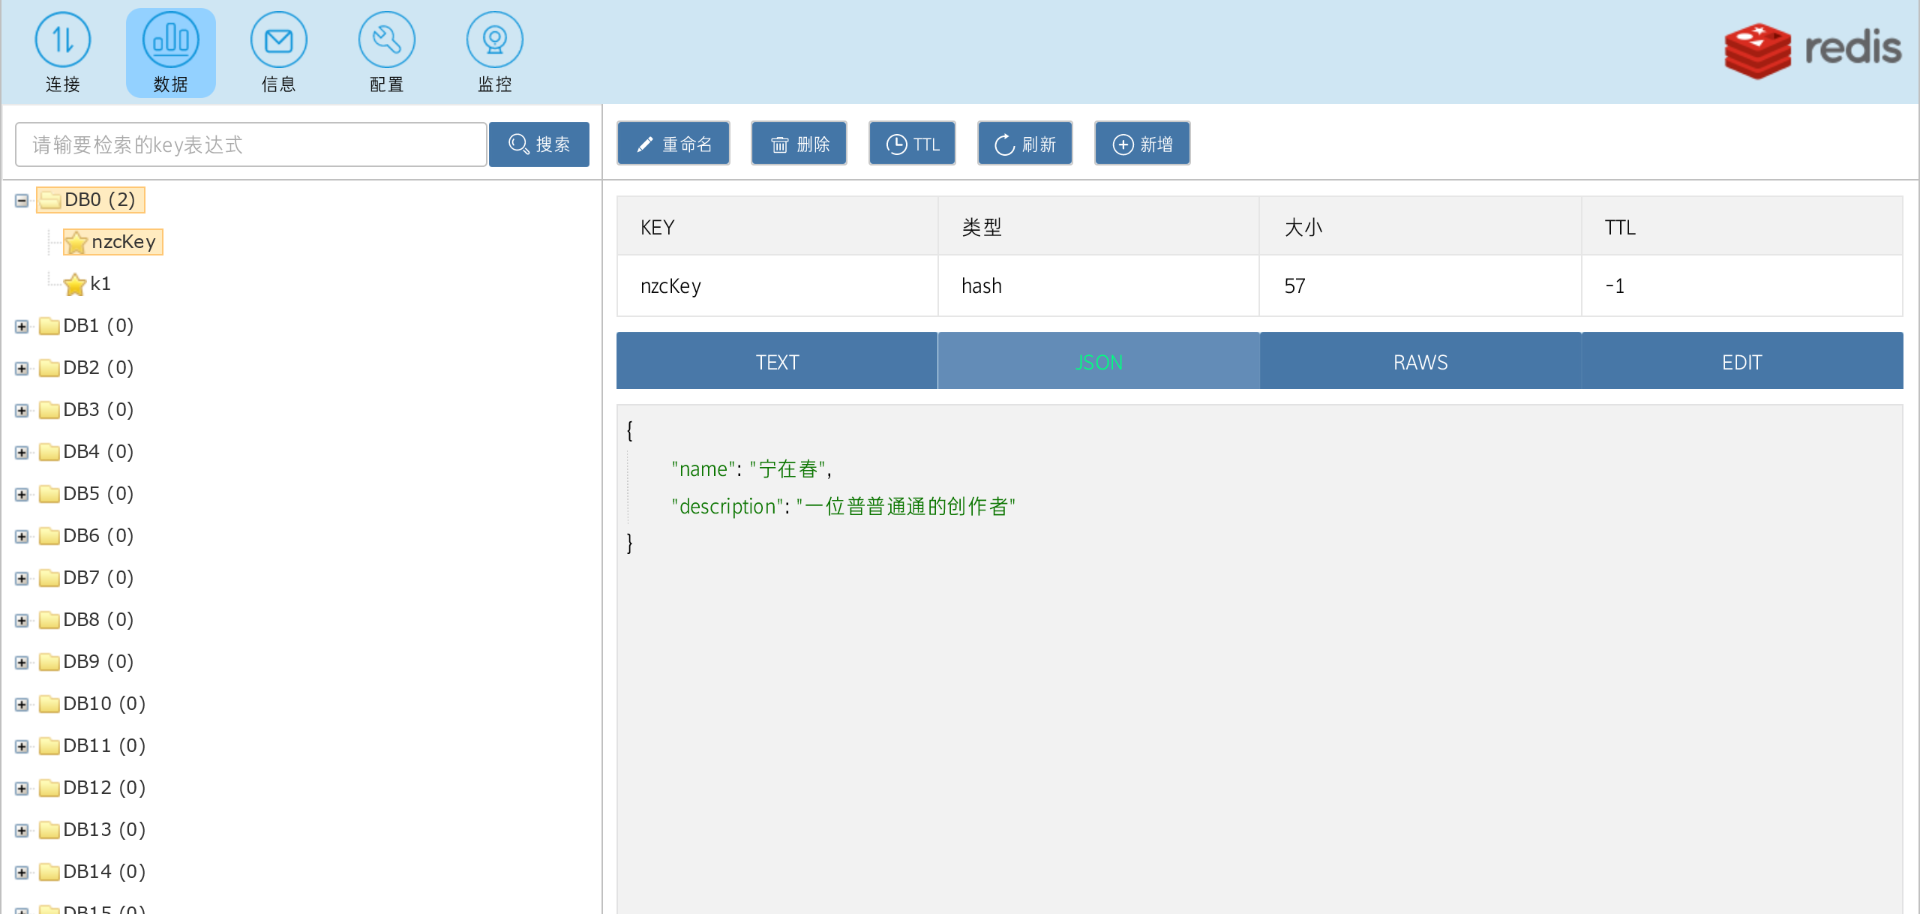Screen dimensions: 1920x914
Task: Click the 搜索 search button
Action: 539,144
